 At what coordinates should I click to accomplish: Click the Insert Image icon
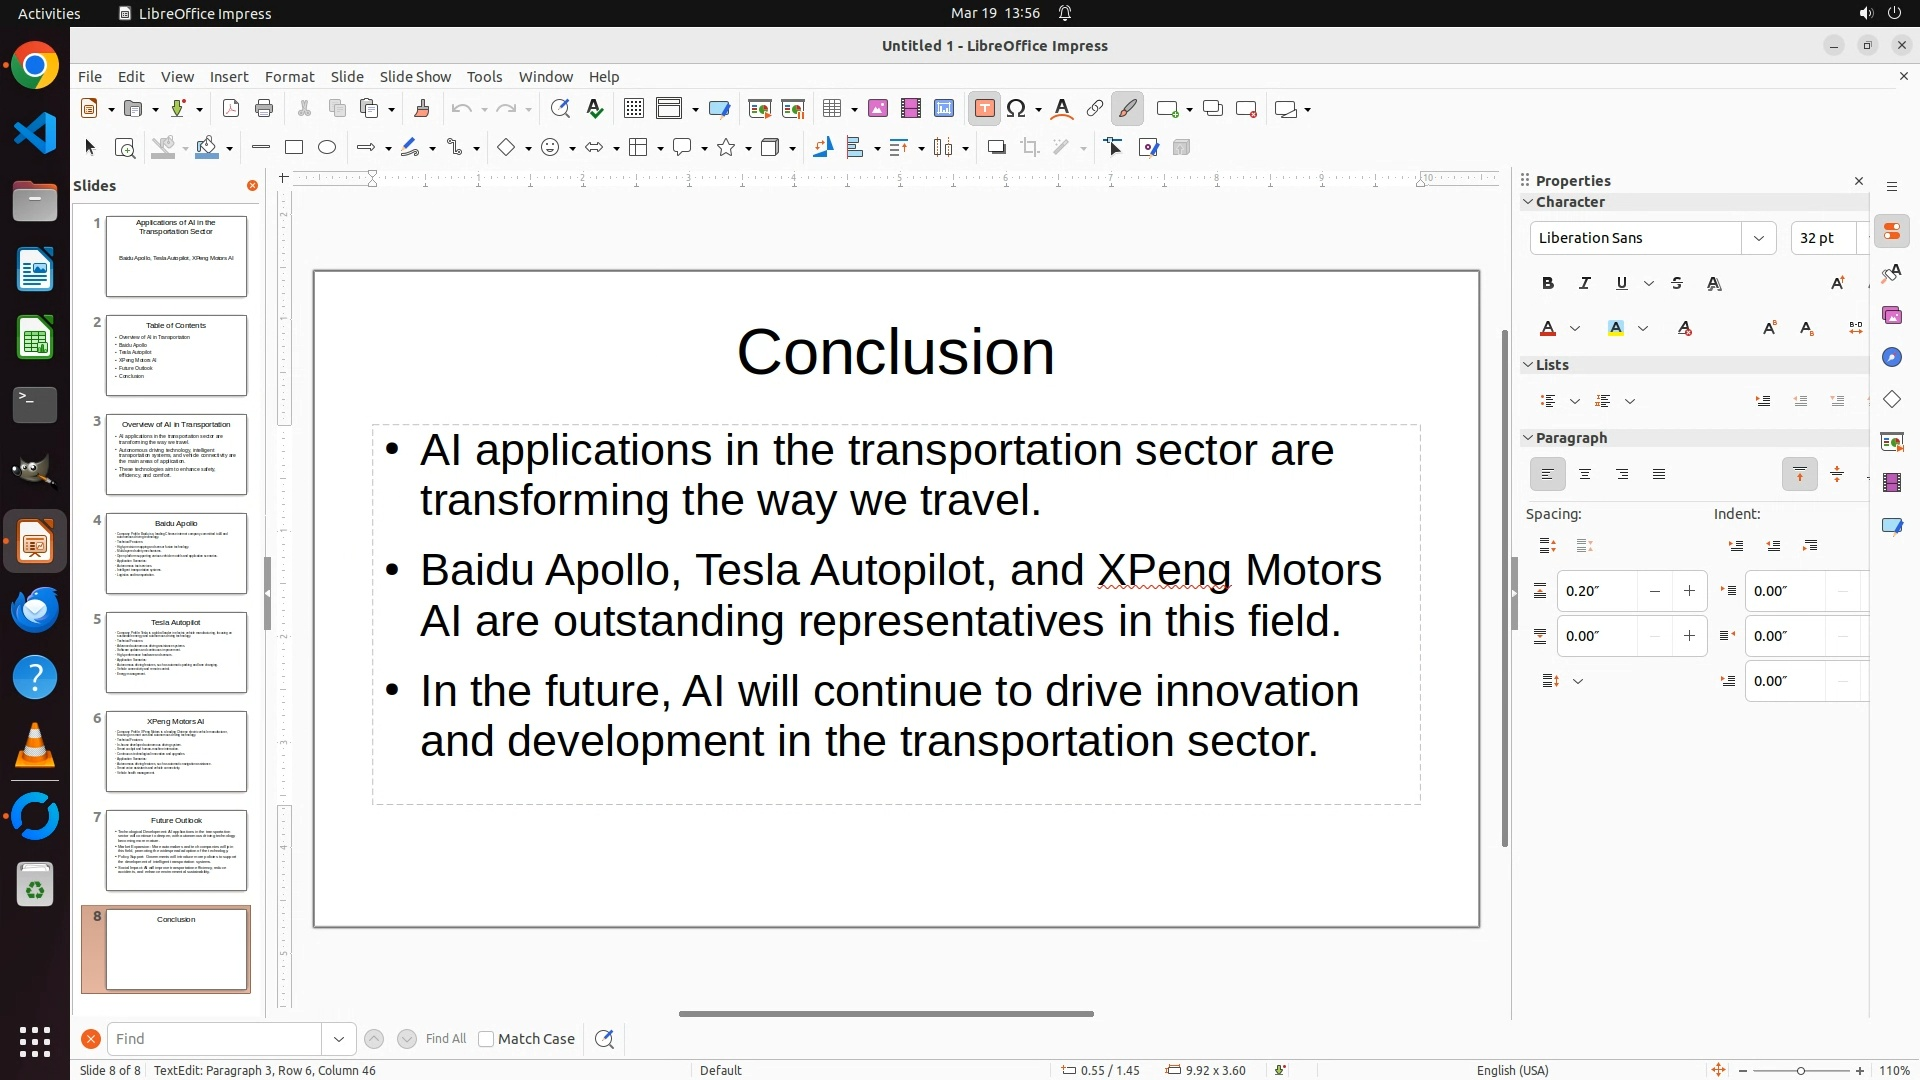878,109
